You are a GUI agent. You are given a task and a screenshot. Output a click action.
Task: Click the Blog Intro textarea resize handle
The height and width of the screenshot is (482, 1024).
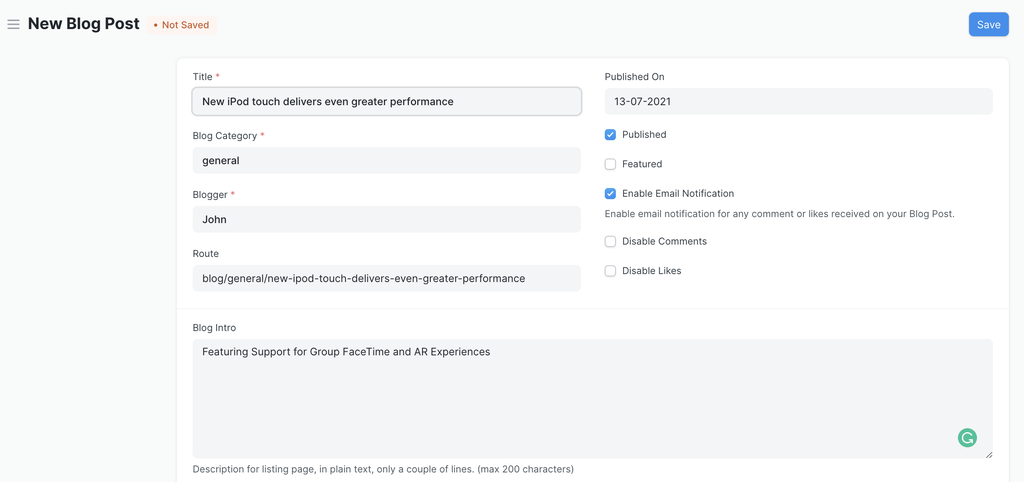tap(988, 454)
